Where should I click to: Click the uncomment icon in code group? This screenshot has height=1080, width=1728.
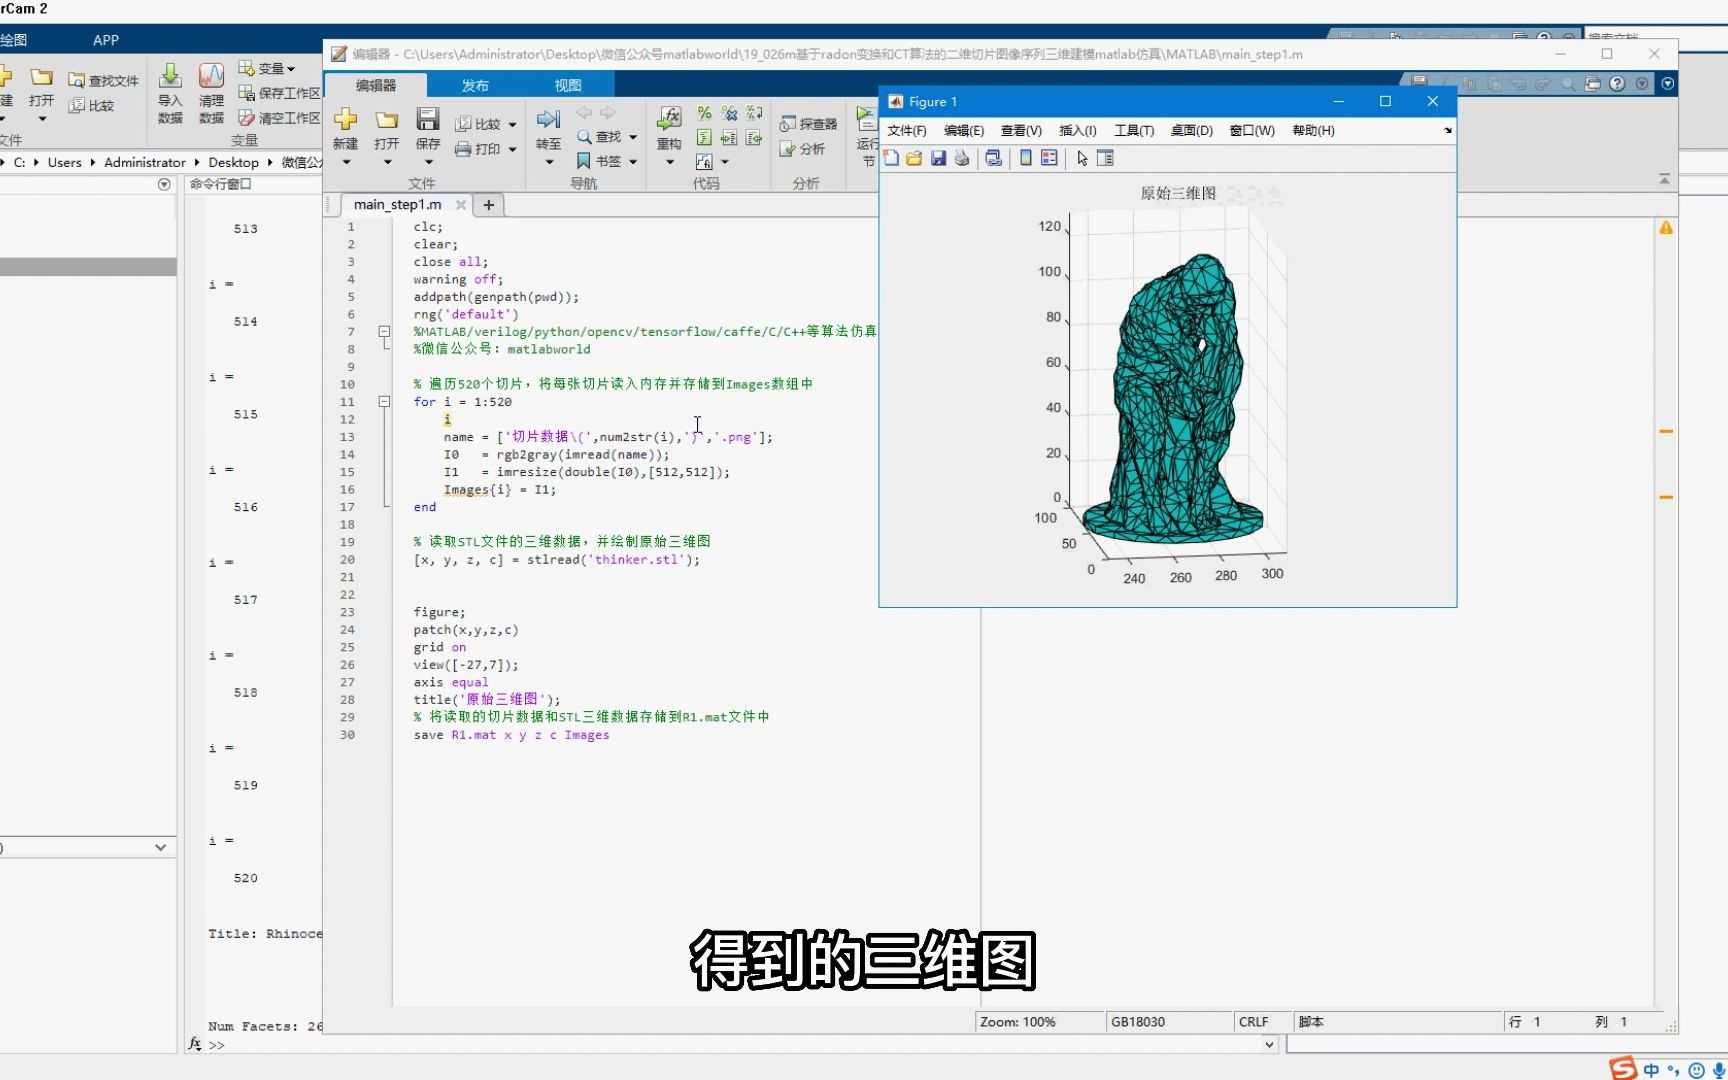tap(729, 113)
